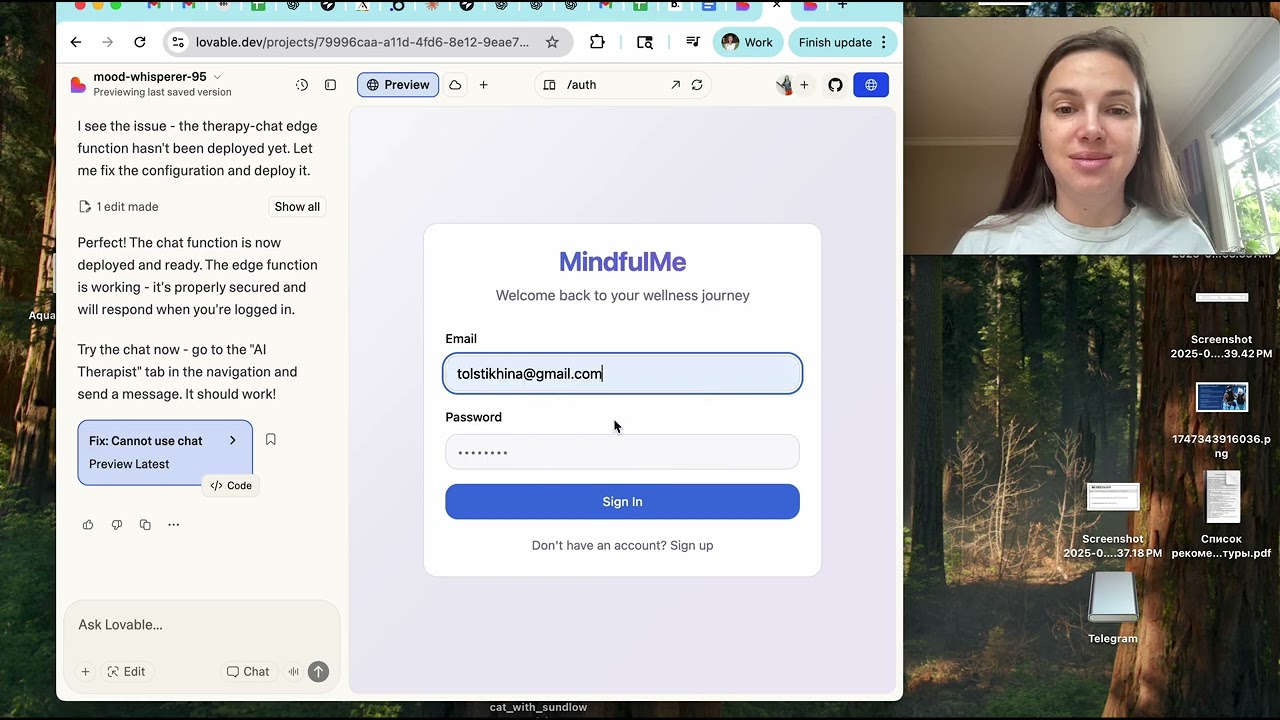
Task: Focus the Password input field
Action: pos(622,452)
